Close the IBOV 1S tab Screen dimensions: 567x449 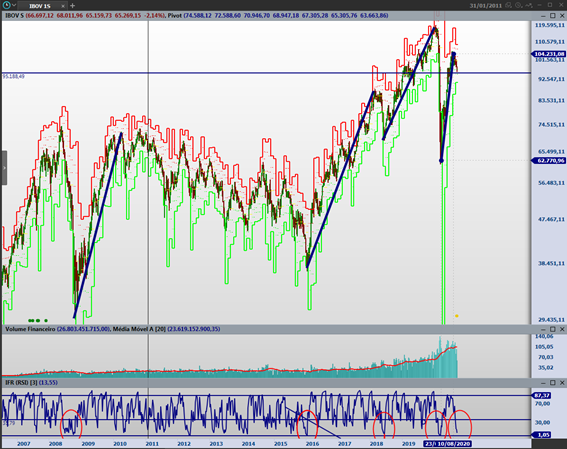point(63,6)
